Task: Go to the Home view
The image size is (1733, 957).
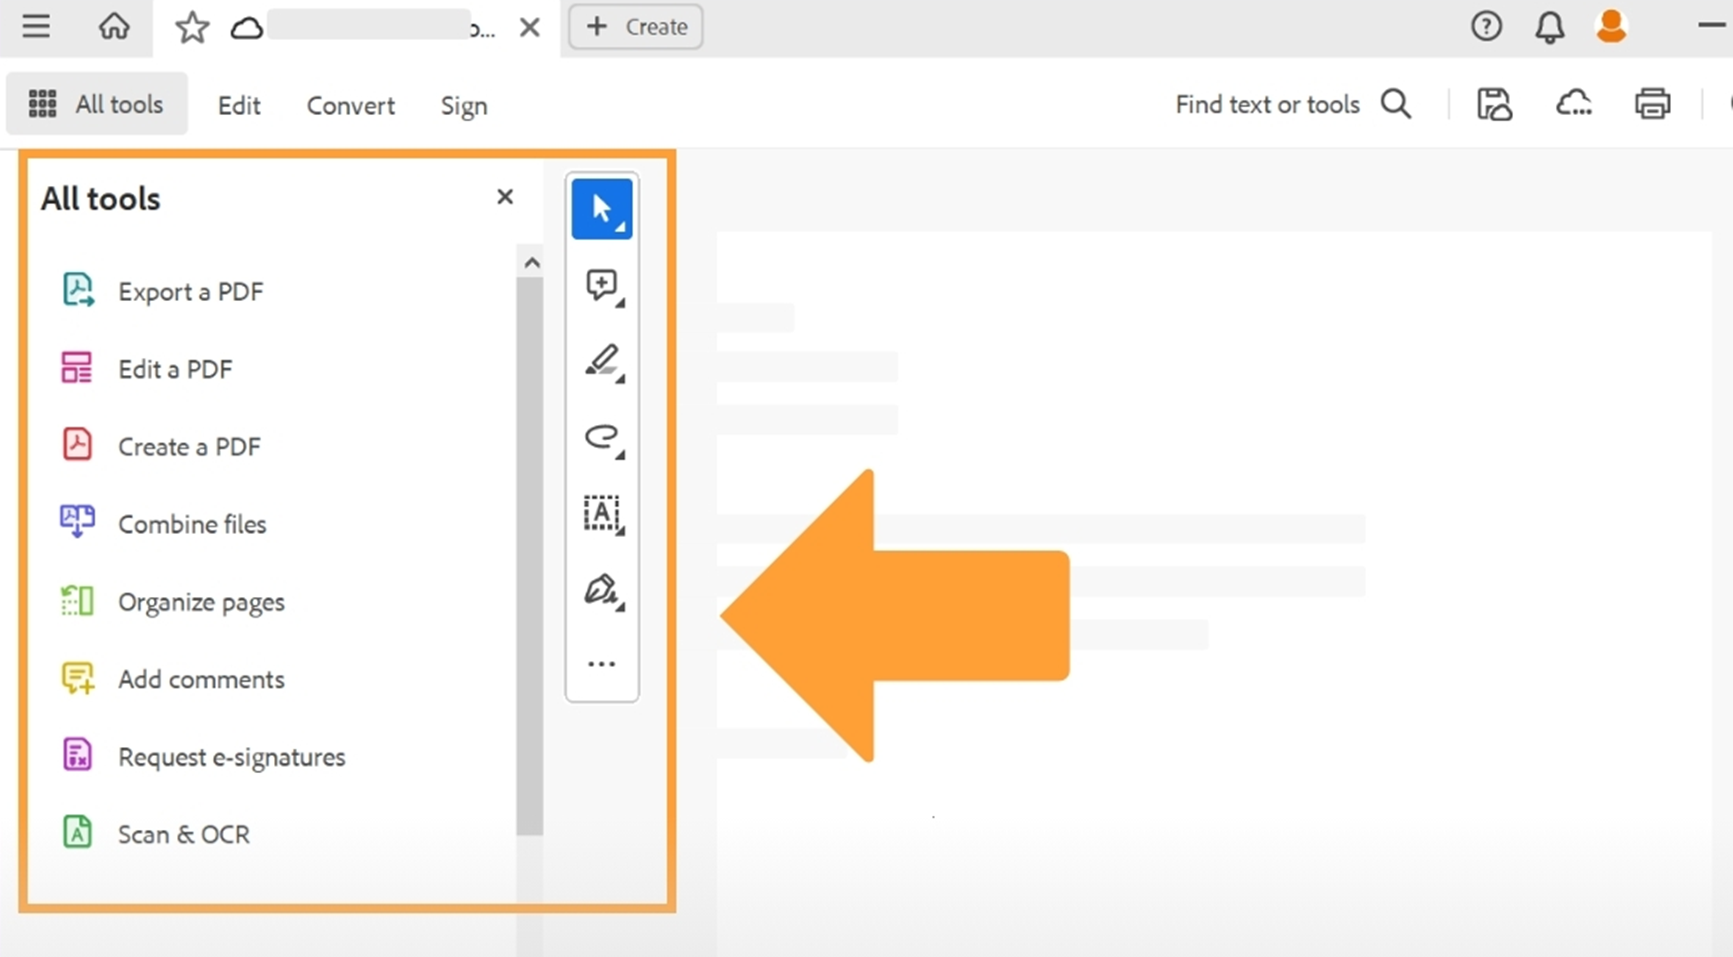Action: tap(114, 26)
